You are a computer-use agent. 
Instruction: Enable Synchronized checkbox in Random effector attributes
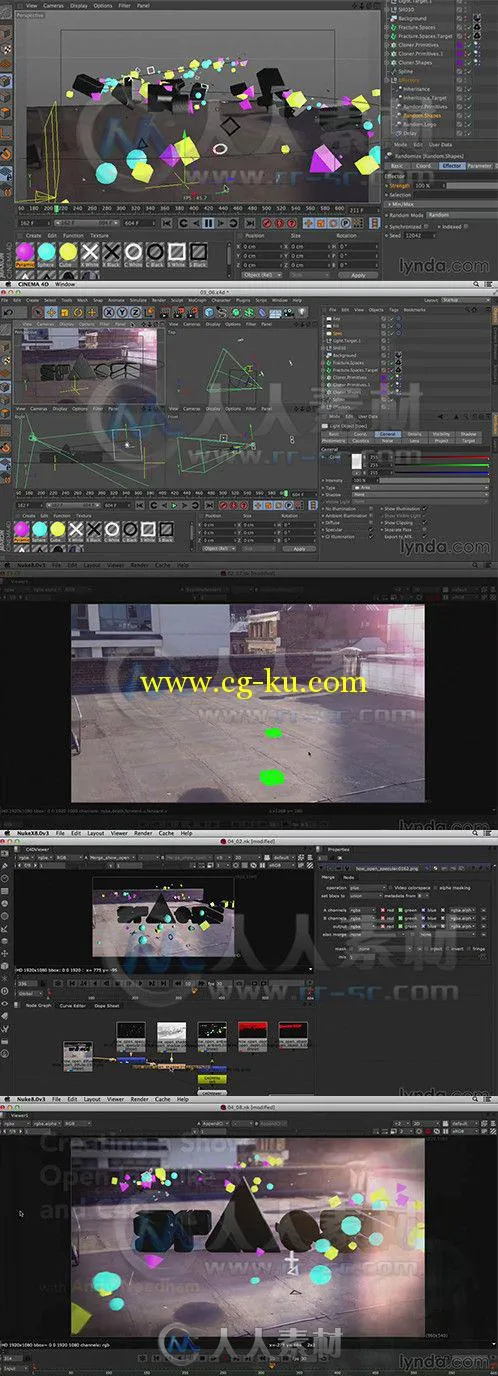(x=426, y=227)
